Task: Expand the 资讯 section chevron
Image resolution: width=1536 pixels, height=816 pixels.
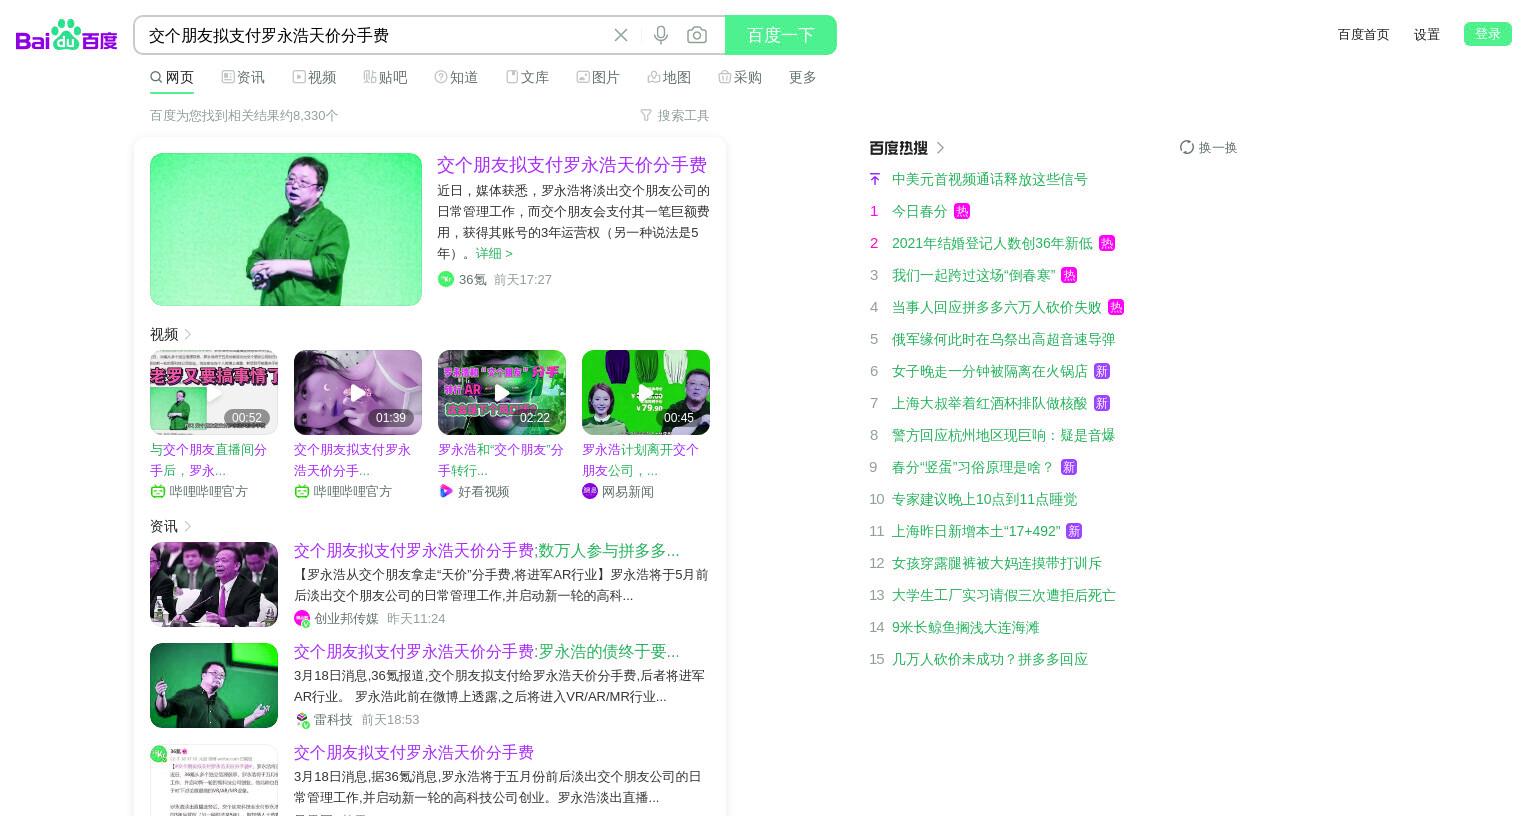Action: [x=187, y=526]
